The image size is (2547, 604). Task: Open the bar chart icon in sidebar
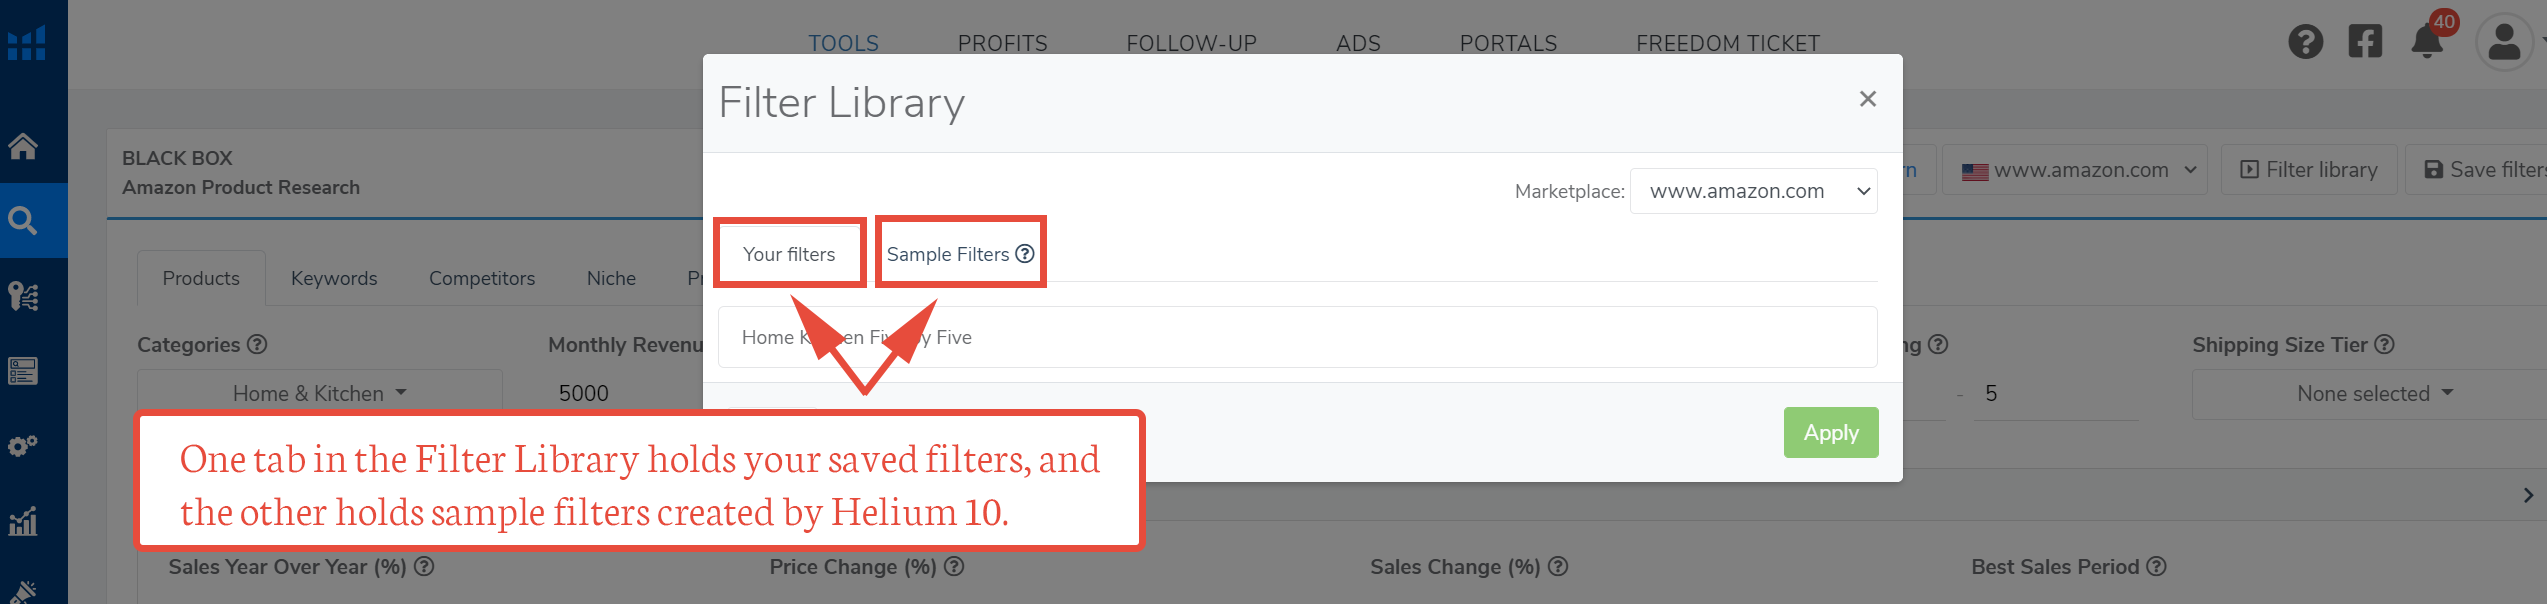point(23,520)
